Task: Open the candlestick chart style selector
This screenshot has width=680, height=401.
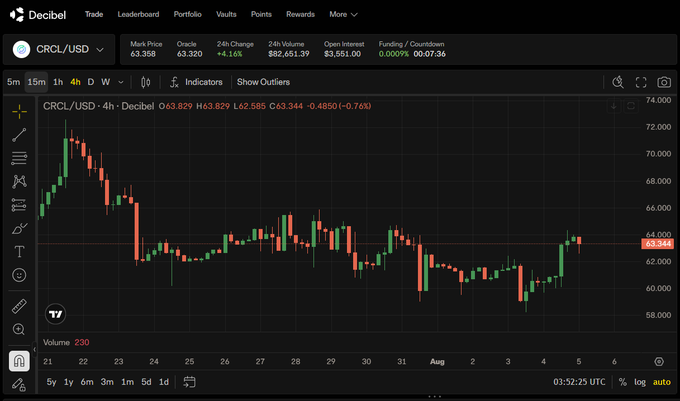Action: [x=146, y=82]
